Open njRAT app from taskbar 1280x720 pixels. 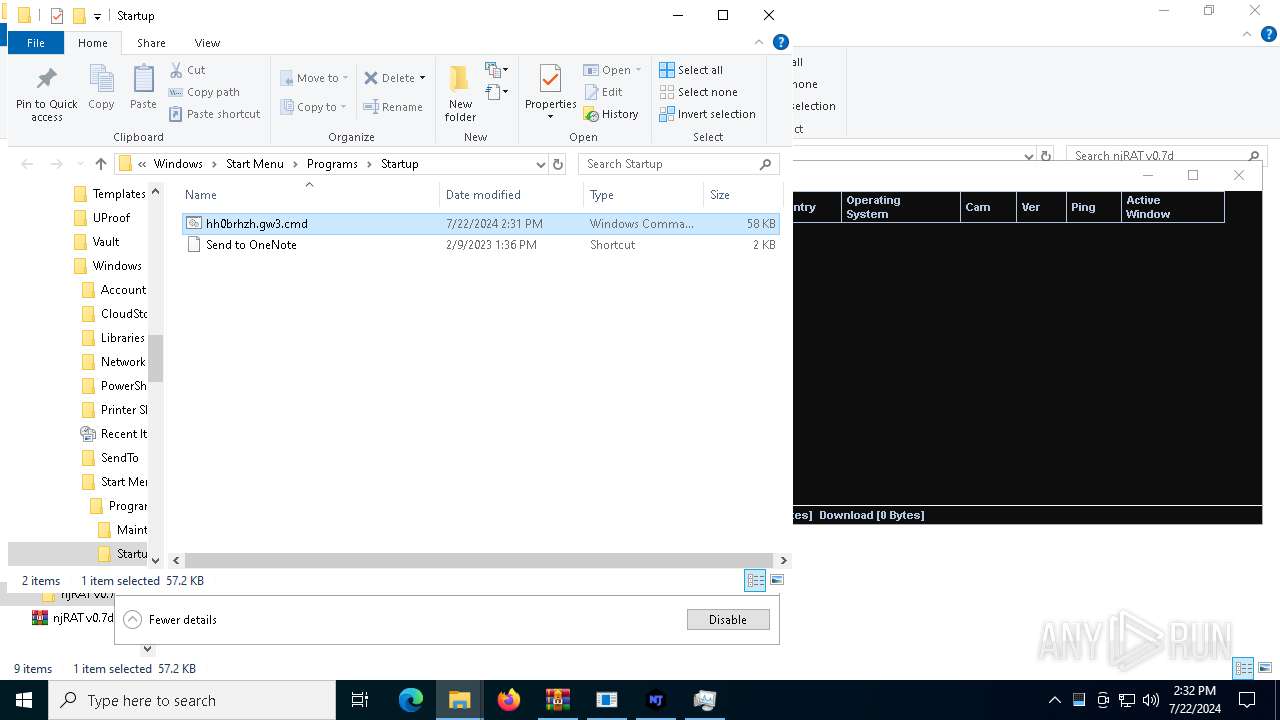pos(656,700)
